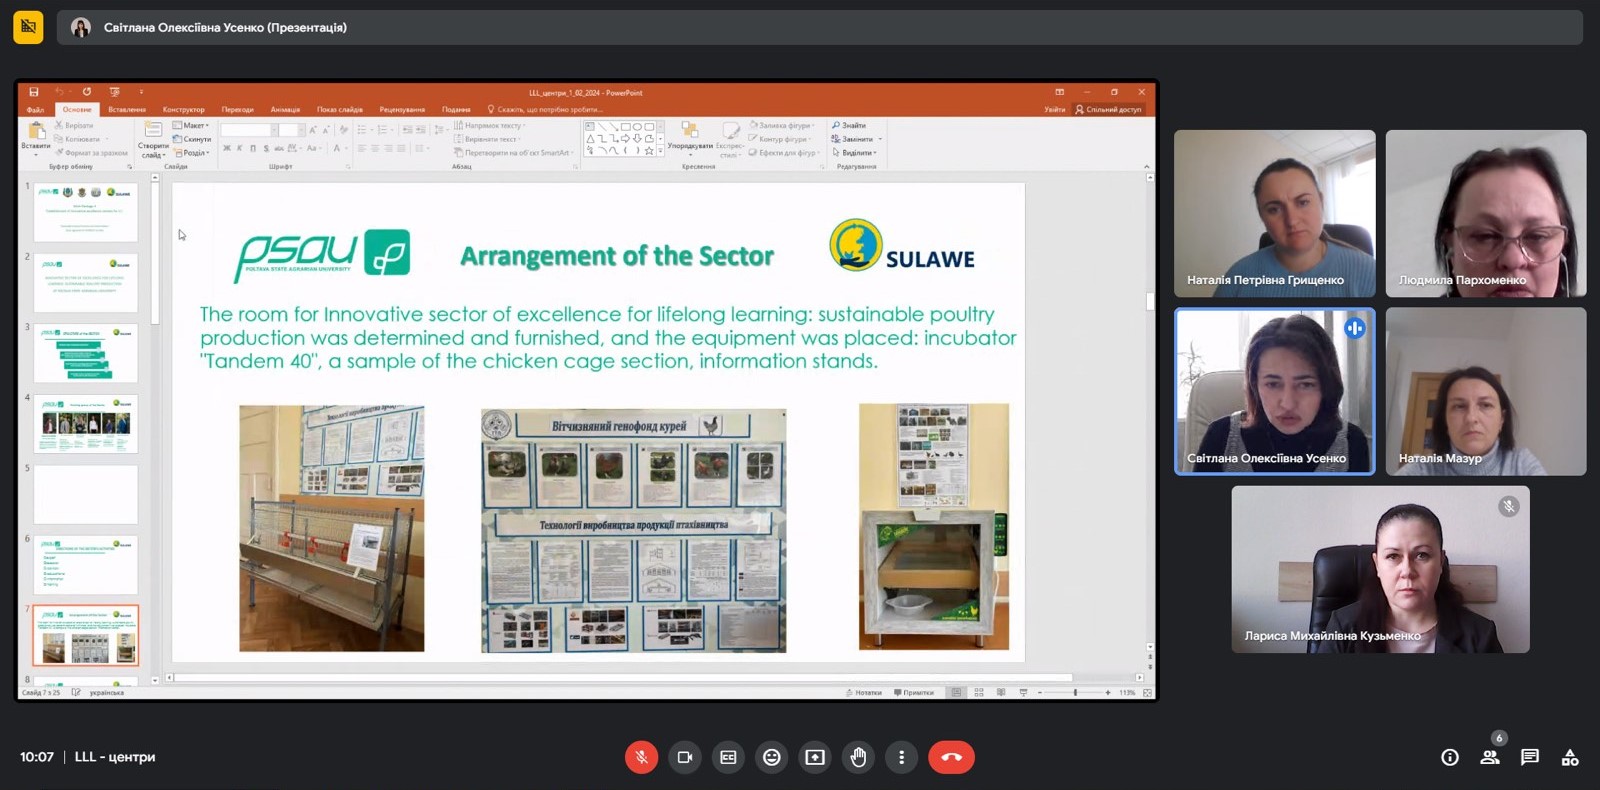Show the participants people panel

1490,757
